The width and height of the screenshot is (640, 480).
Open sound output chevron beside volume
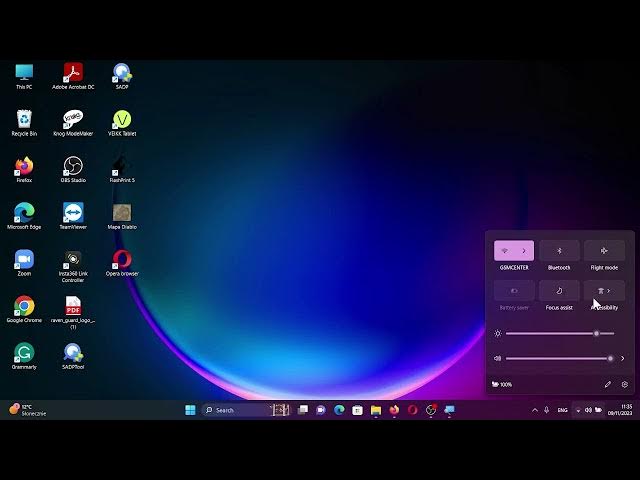pos(622,358)
